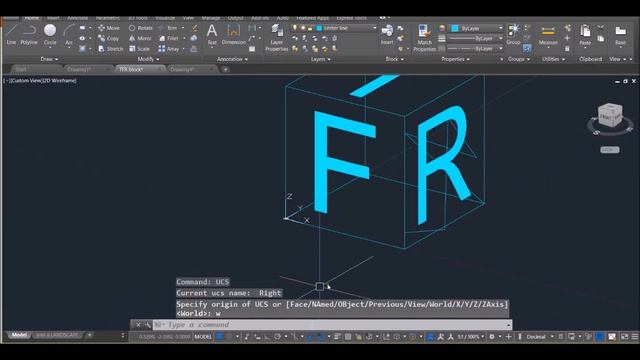Click the Copy tool
This screenshot has height=360, width=640.
(x=109, y=38)
